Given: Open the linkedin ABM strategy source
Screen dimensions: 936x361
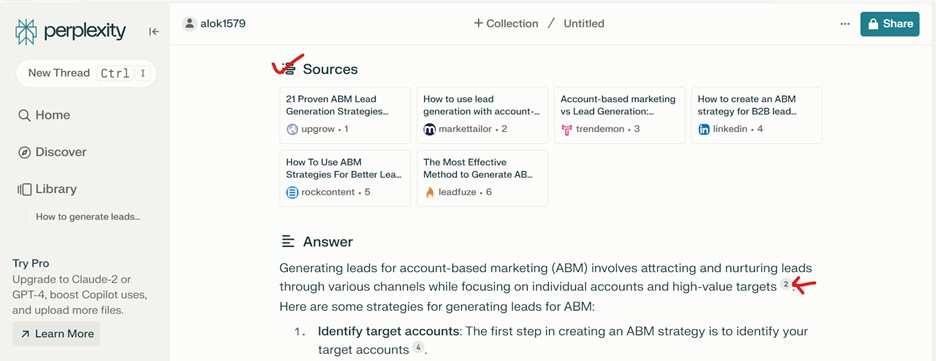Looking at the screenshot, I should coord(757,115).
